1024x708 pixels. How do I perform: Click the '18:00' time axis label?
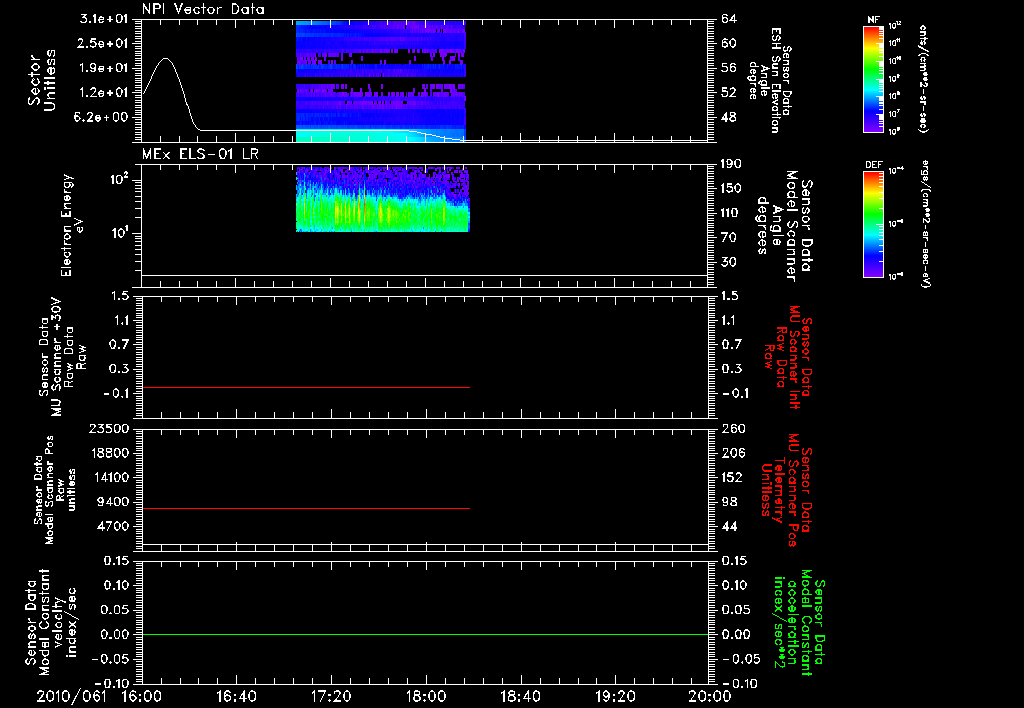[426, 696]
